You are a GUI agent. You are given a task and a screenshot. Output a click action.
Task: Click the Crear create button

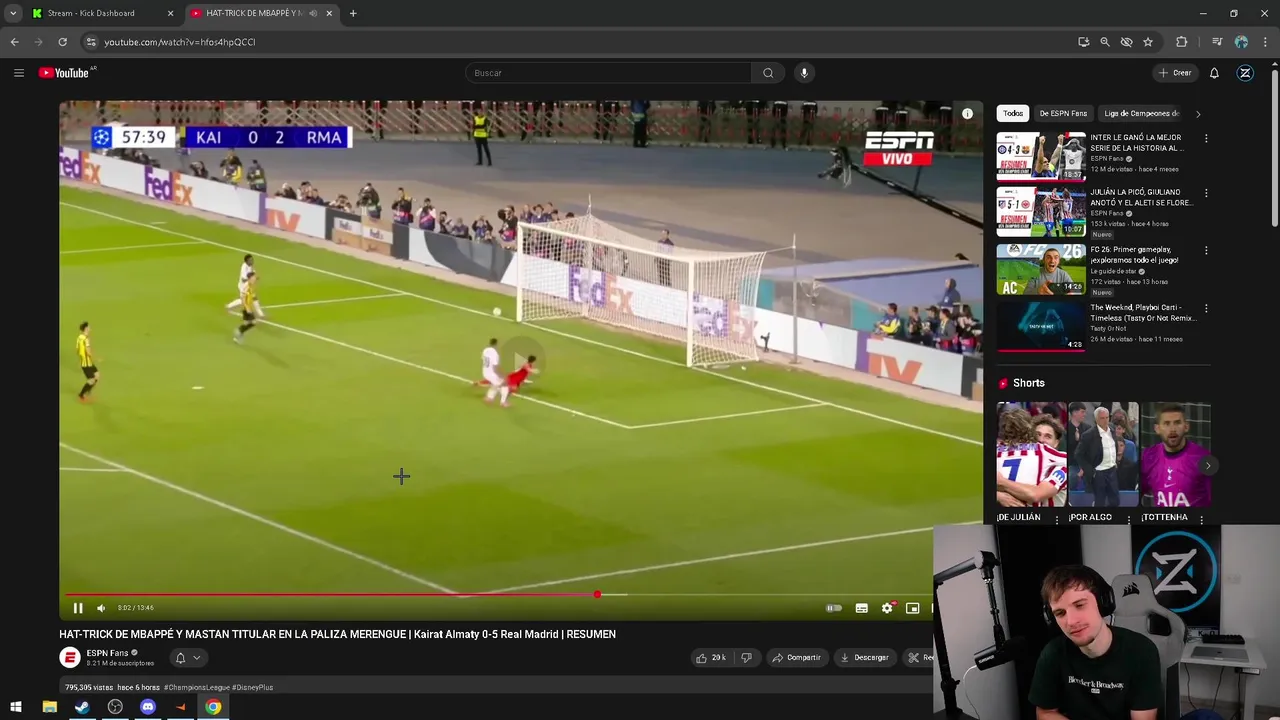coord(1174,73)
